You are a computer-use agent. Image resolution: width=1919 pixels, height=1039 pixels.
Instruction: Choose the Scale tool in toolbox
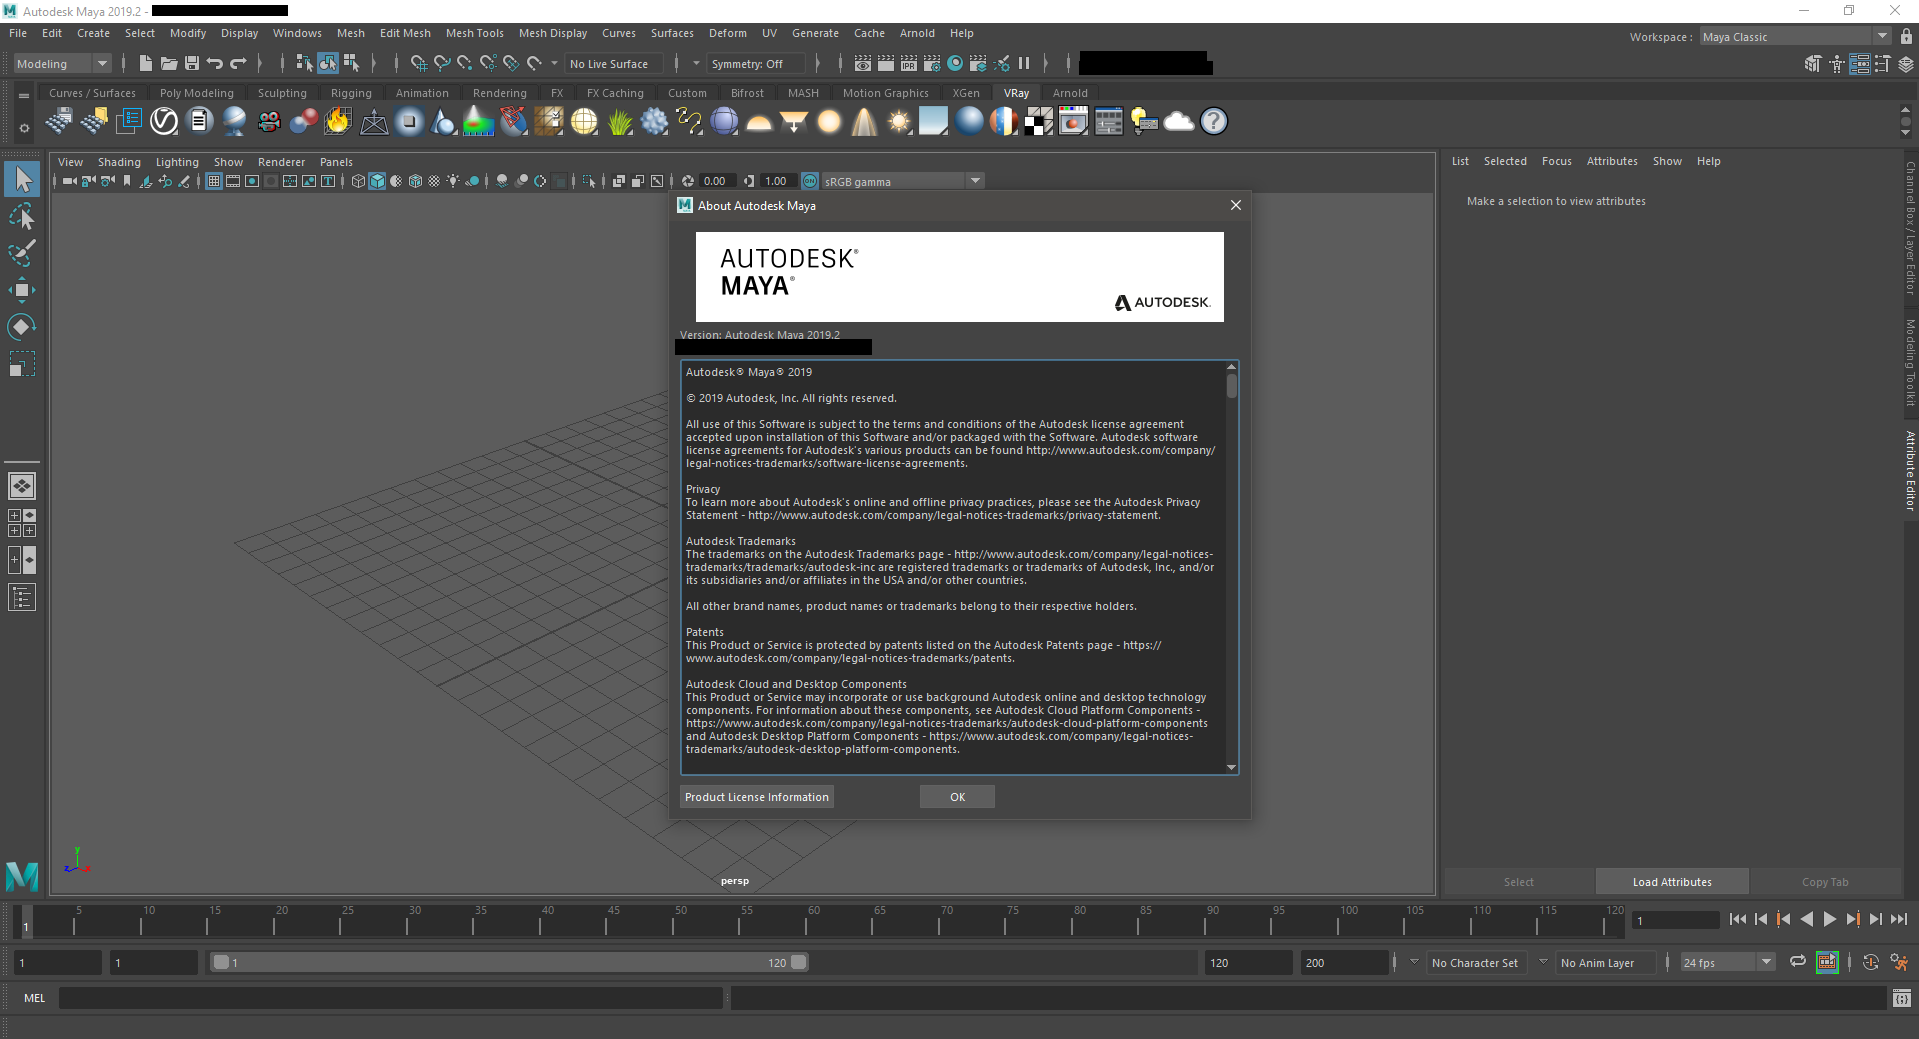click(22, 364)
